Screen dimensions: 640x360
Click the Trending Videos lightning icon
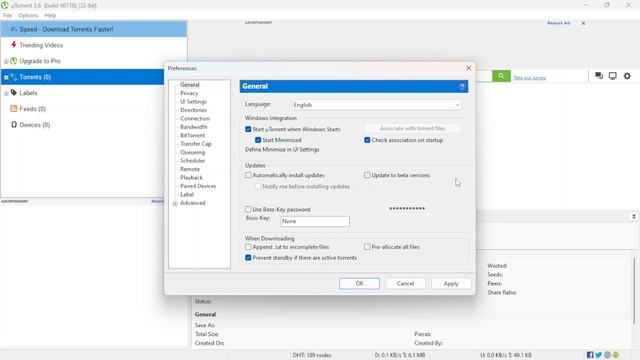(14, 44)
